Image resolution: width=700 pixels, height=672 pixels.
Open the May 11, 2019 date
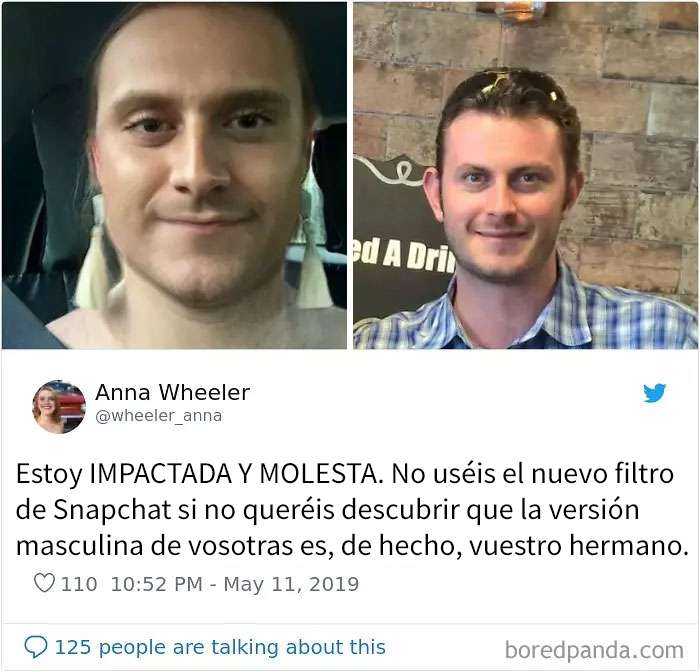click(291, 584)
